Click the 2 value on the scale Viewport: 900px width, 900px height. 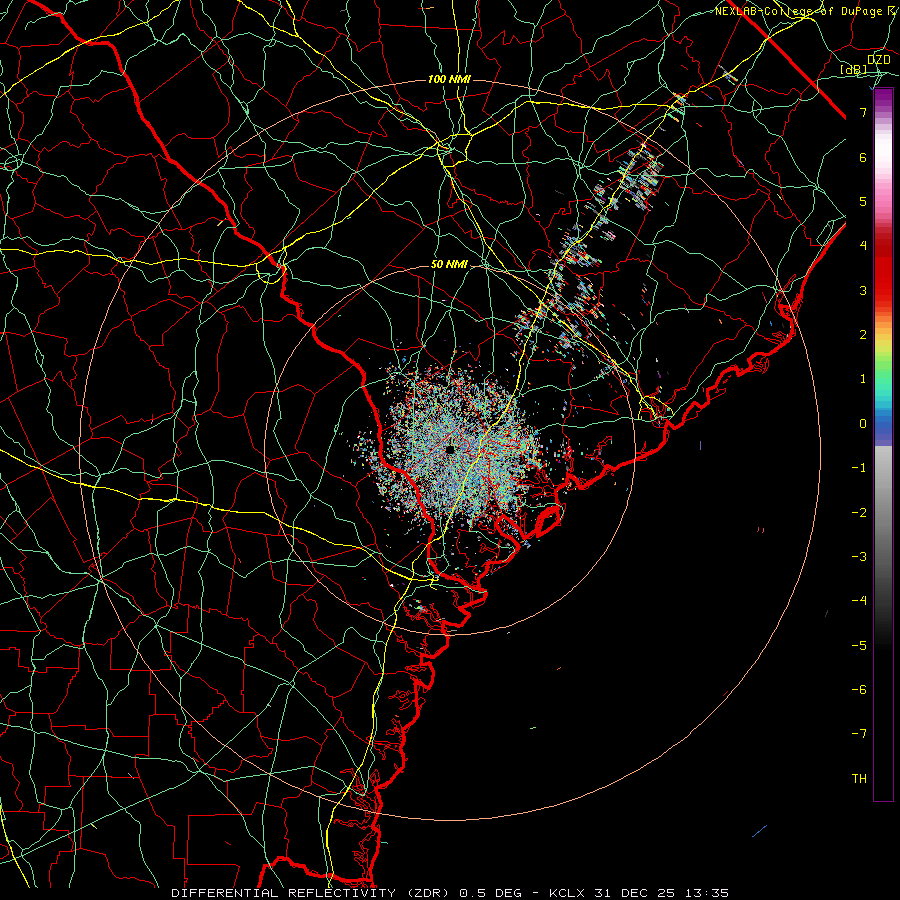[863, 335]
